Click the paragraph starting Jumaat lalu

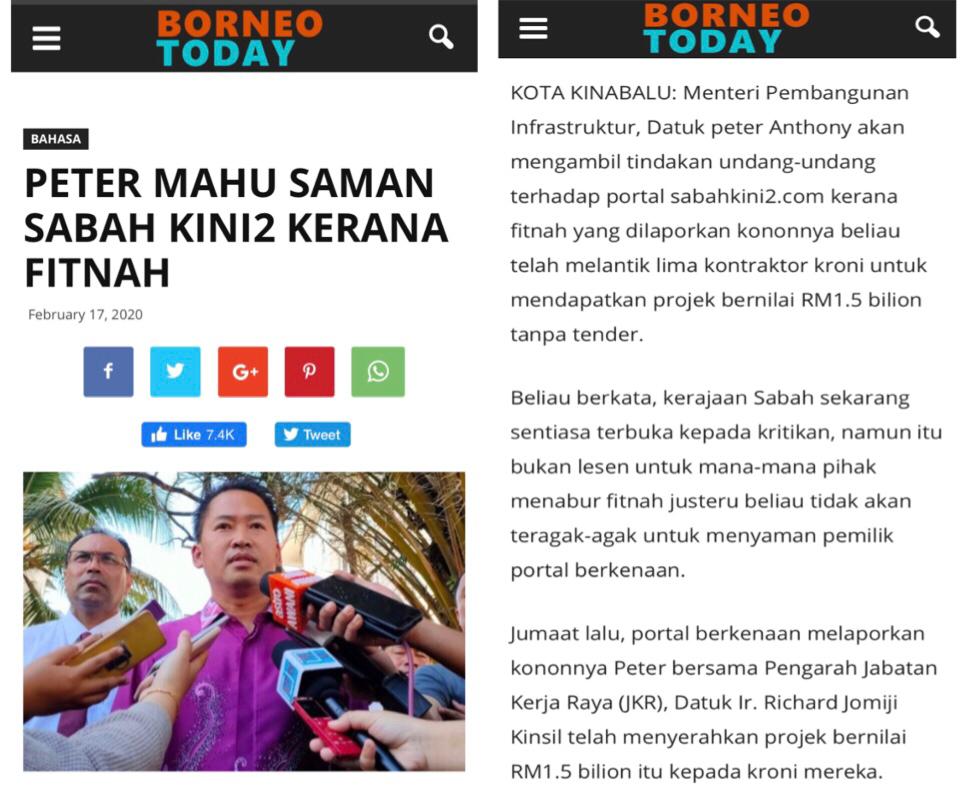click(724, 702)
